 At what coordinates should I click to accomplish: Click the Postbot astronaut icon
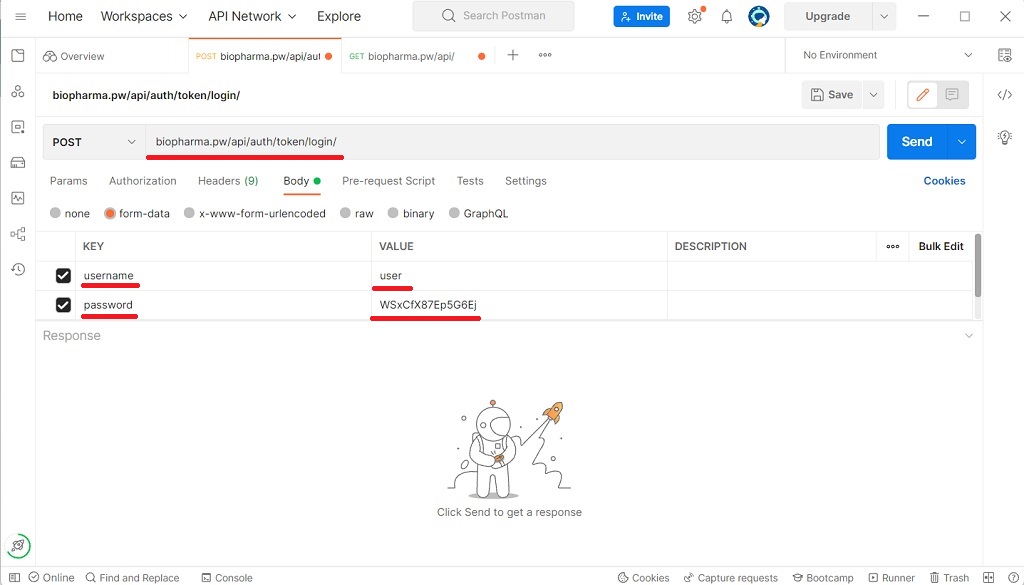point(18,546)
